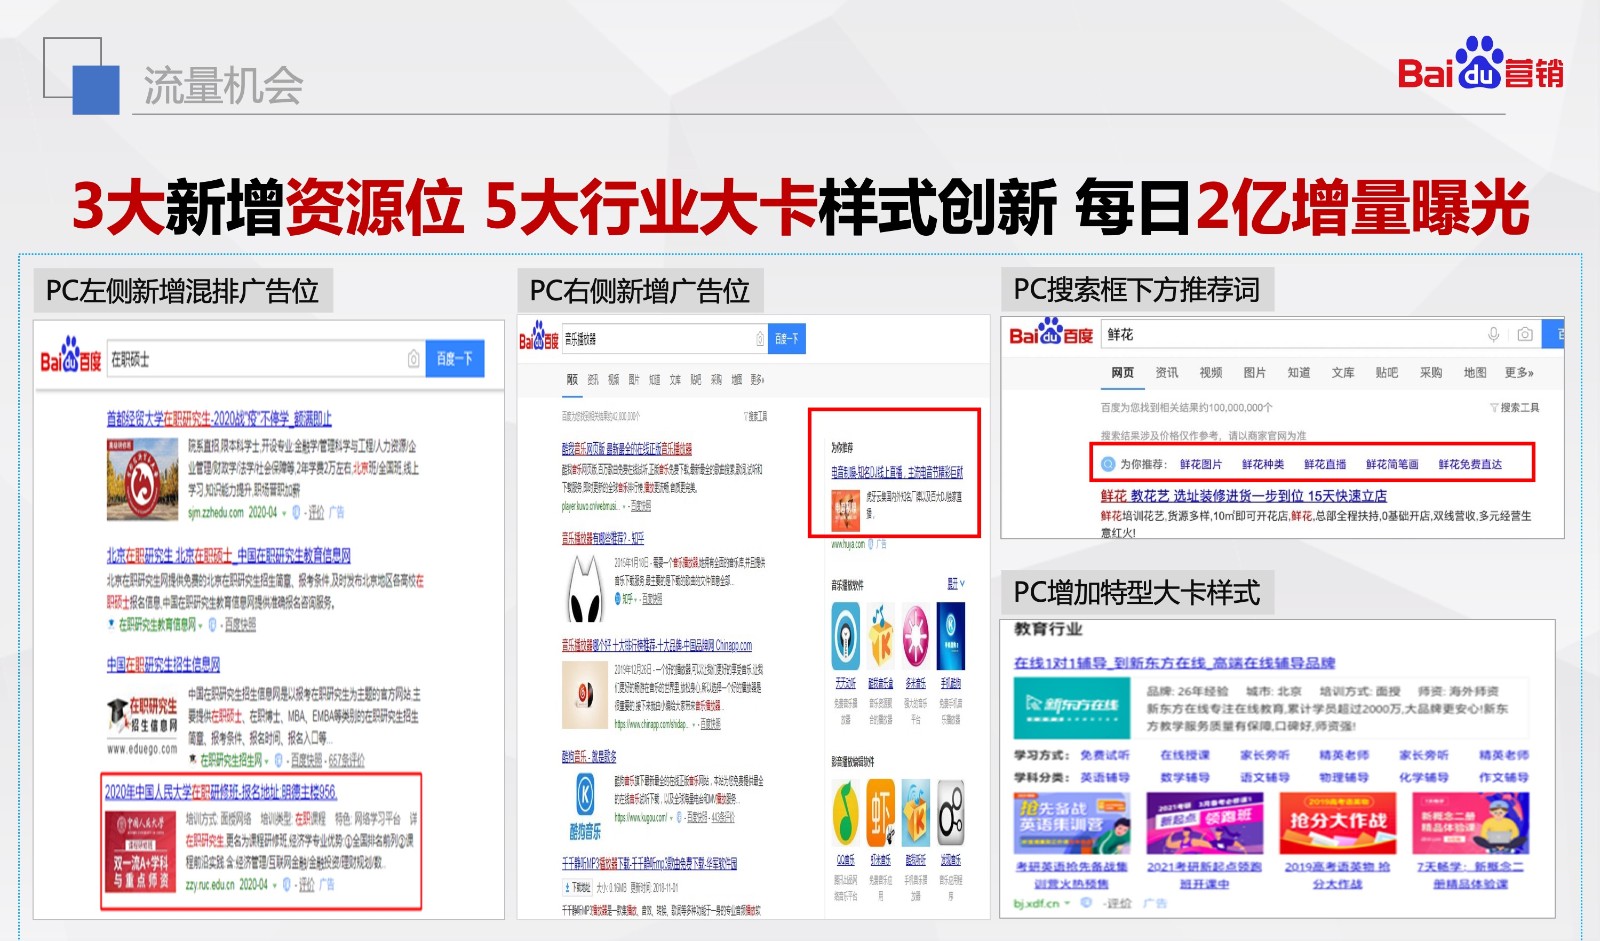
Task: Click the search box containing 在职硕士
Action: pos(265,359)
